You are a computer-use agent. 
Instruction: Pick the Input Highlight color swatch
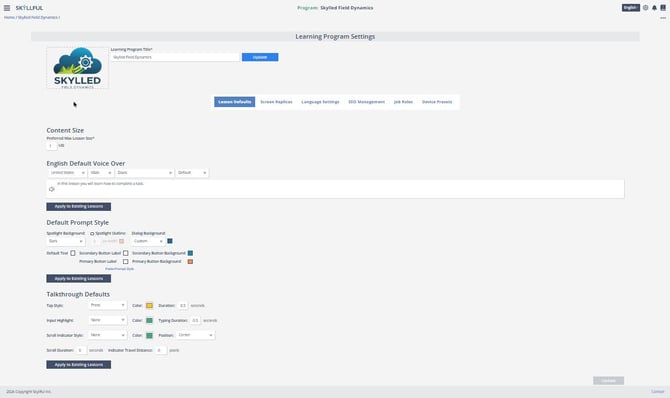(149, 321)
